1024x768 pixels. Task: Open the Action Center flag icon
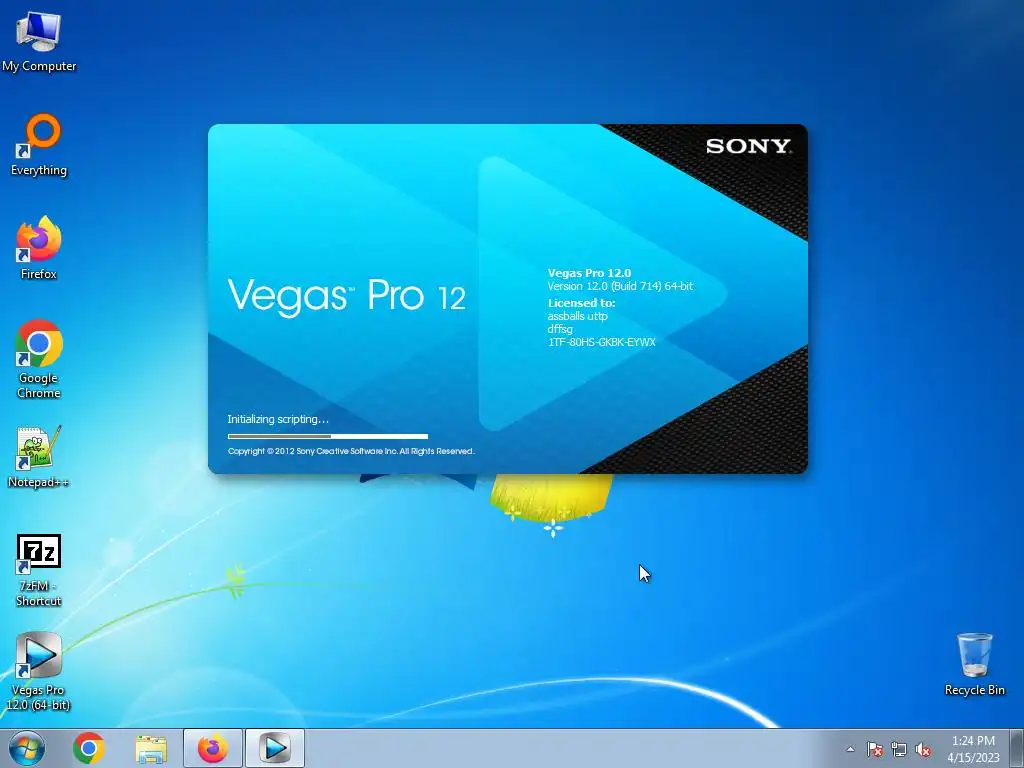tap(874, 749)
